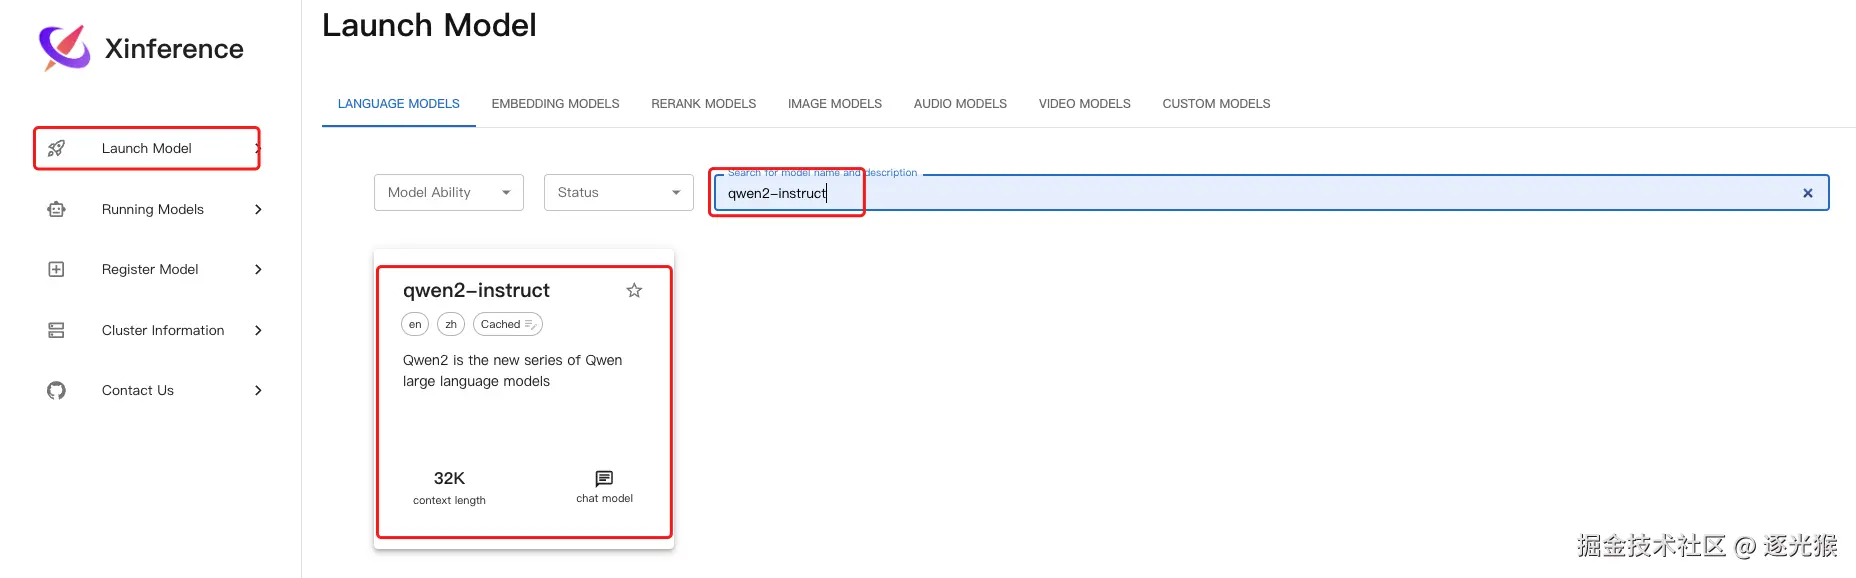This screenshot has width=1856, height=578.
Task: Click the server icon beside Cluster Information
Action: point(57,330)
